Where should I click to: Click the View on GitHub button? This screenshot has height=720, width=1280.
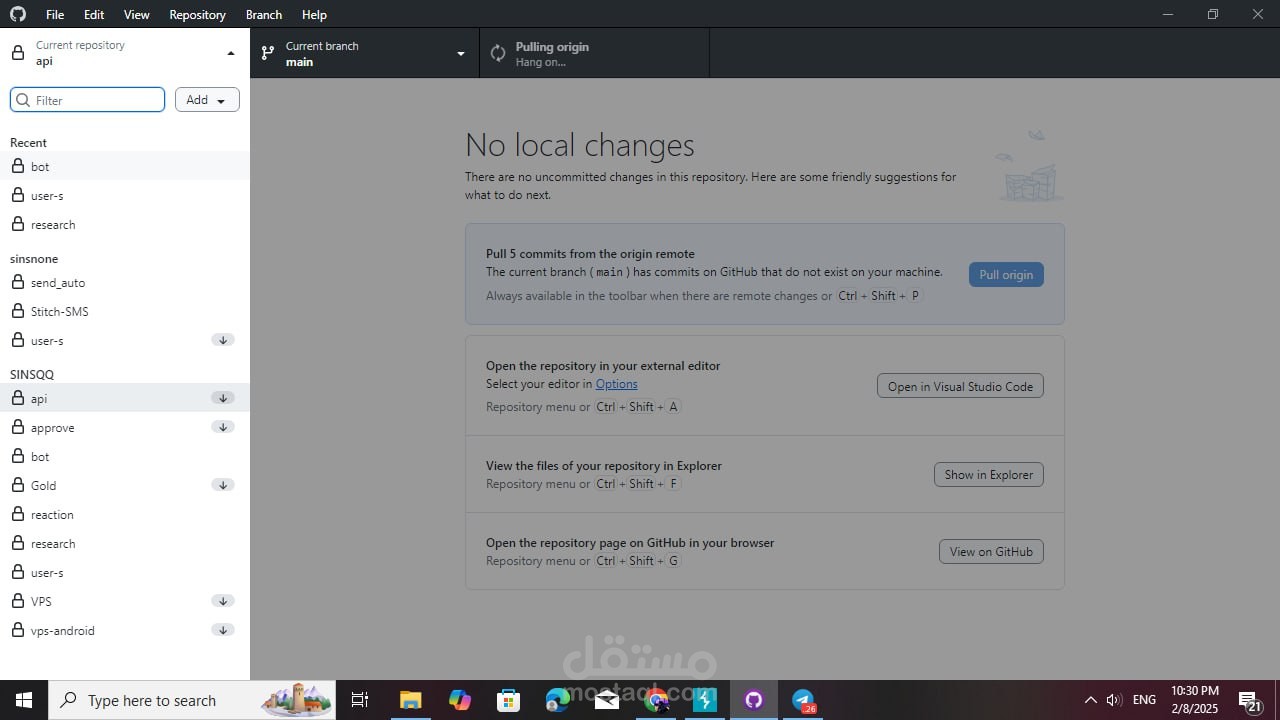(991, 551)
